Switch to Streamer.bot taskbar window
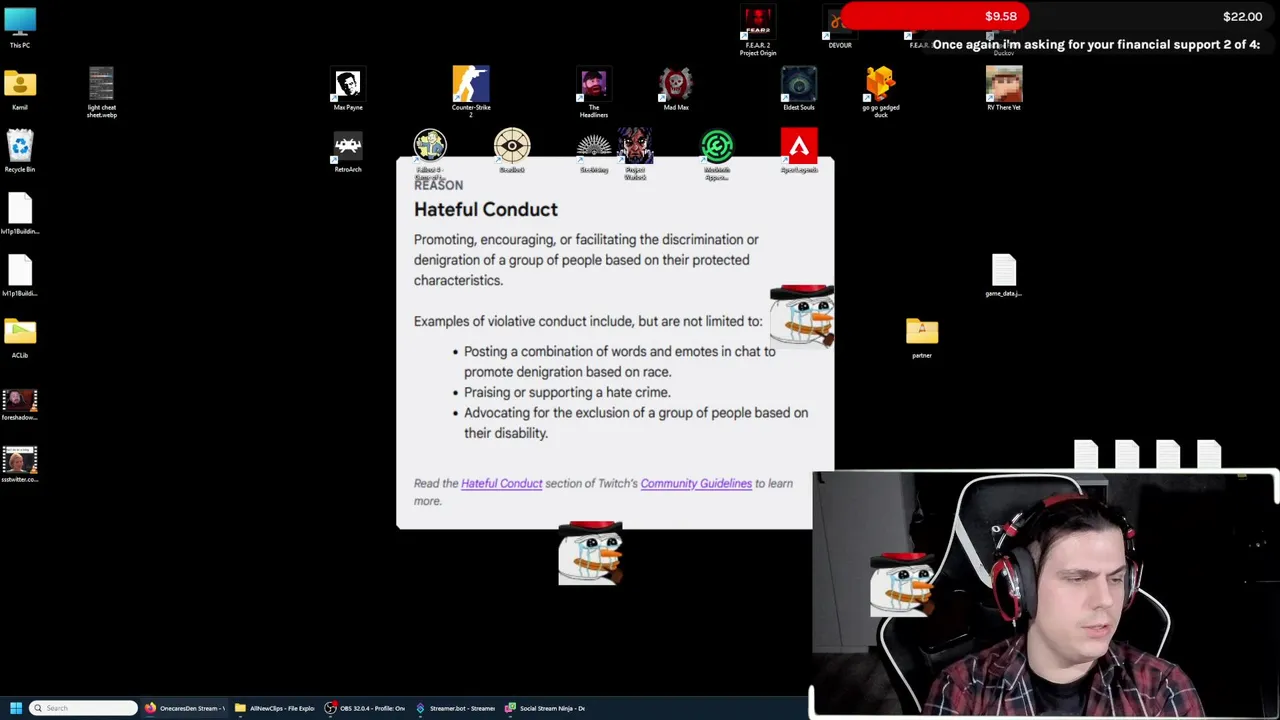The image size is (1280, 720). [x=455, y=708]
